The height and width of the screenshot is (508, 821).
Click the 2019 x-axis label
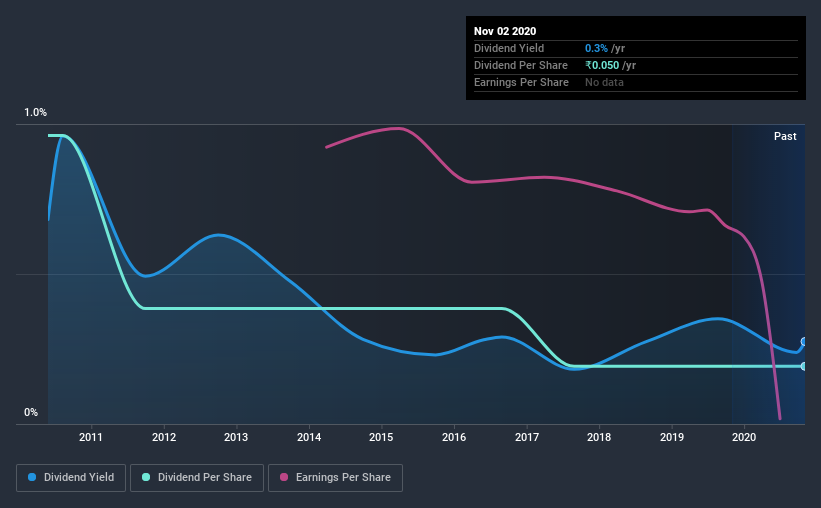tap(672, 437)
